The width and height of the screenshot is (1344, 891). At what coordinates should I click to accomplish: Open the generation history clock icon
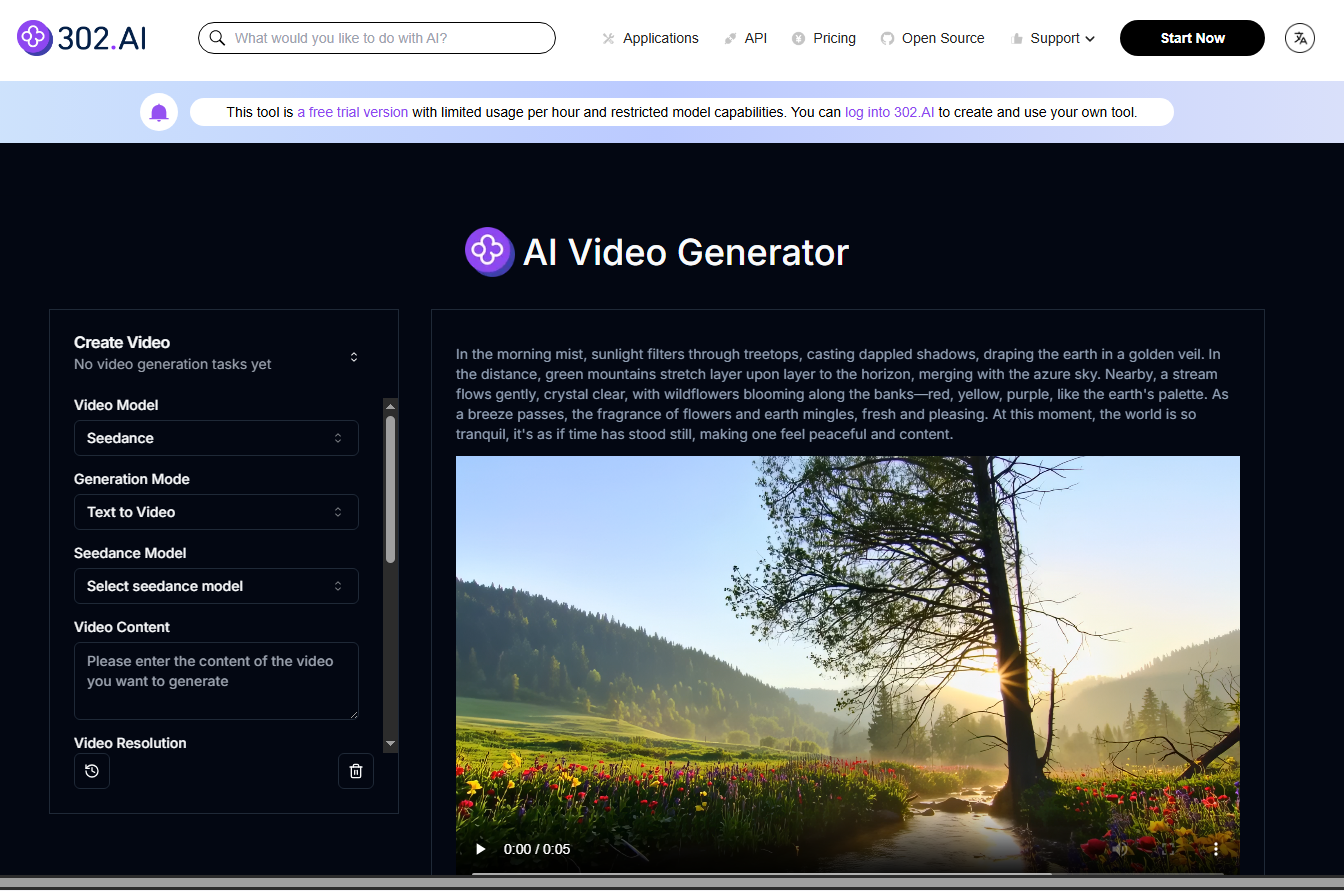[x=92, y=771]
